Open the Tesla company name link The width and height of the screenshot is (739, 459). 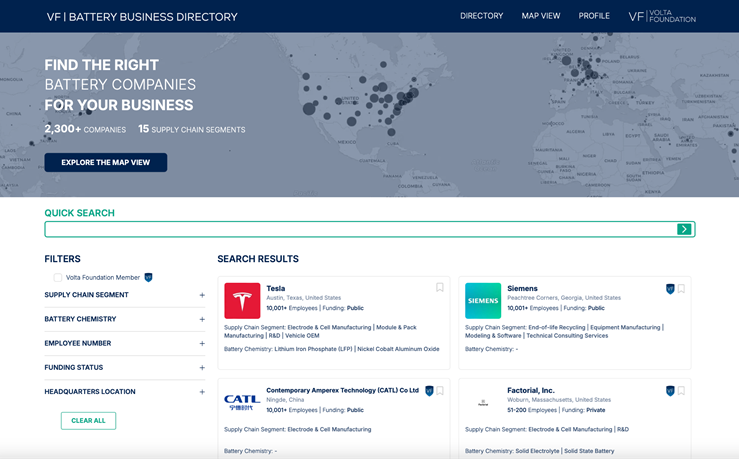click(x=276, y=288)
